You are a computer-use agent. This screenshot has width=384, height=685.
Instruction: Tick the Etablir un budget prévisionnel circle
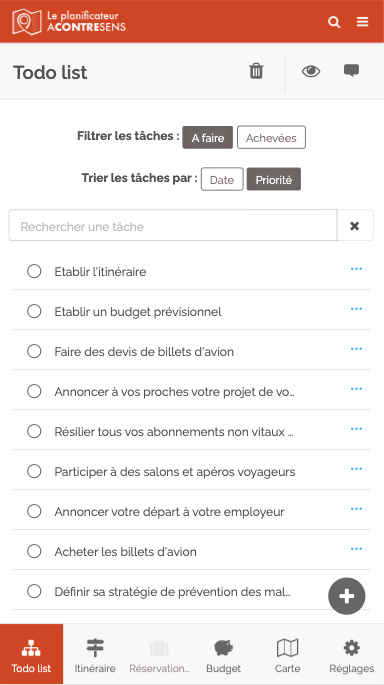coord(34,311)
